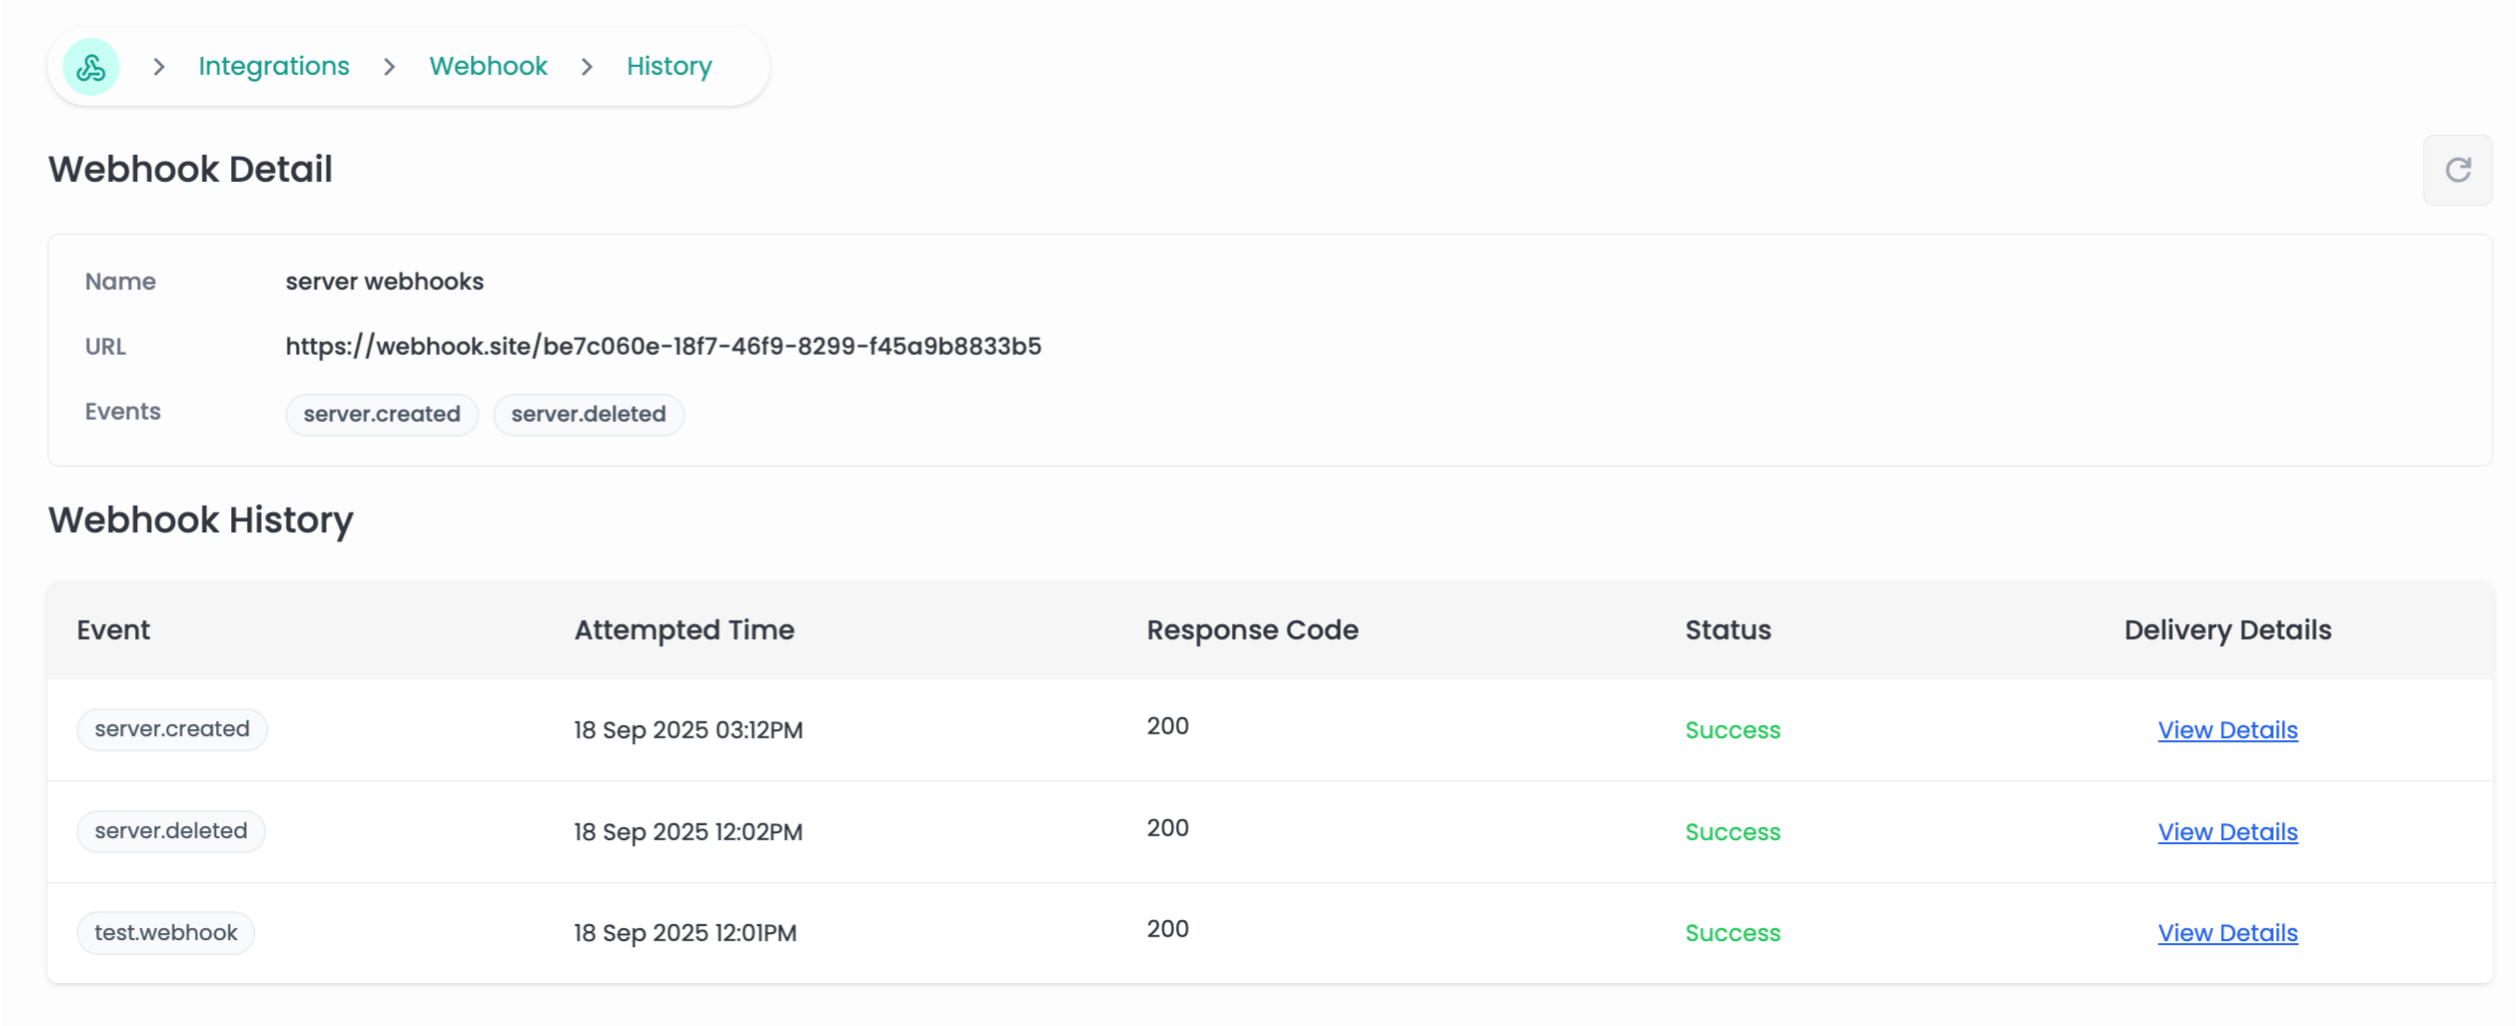The image size is (2516, 1026).
Task: Click the Success status of the test.webhook event
Action: 1732,932
